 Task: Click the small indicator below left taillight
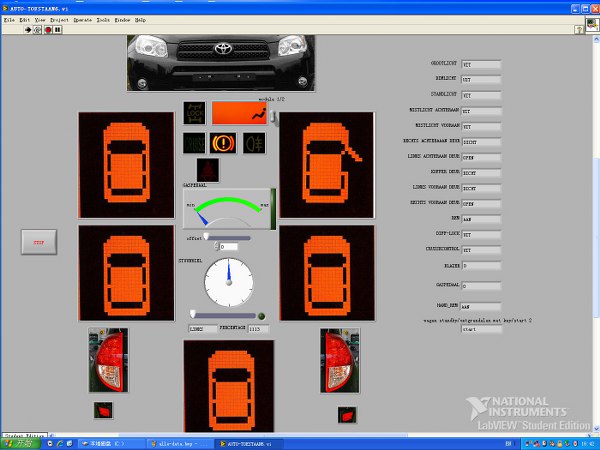(103, 410)
